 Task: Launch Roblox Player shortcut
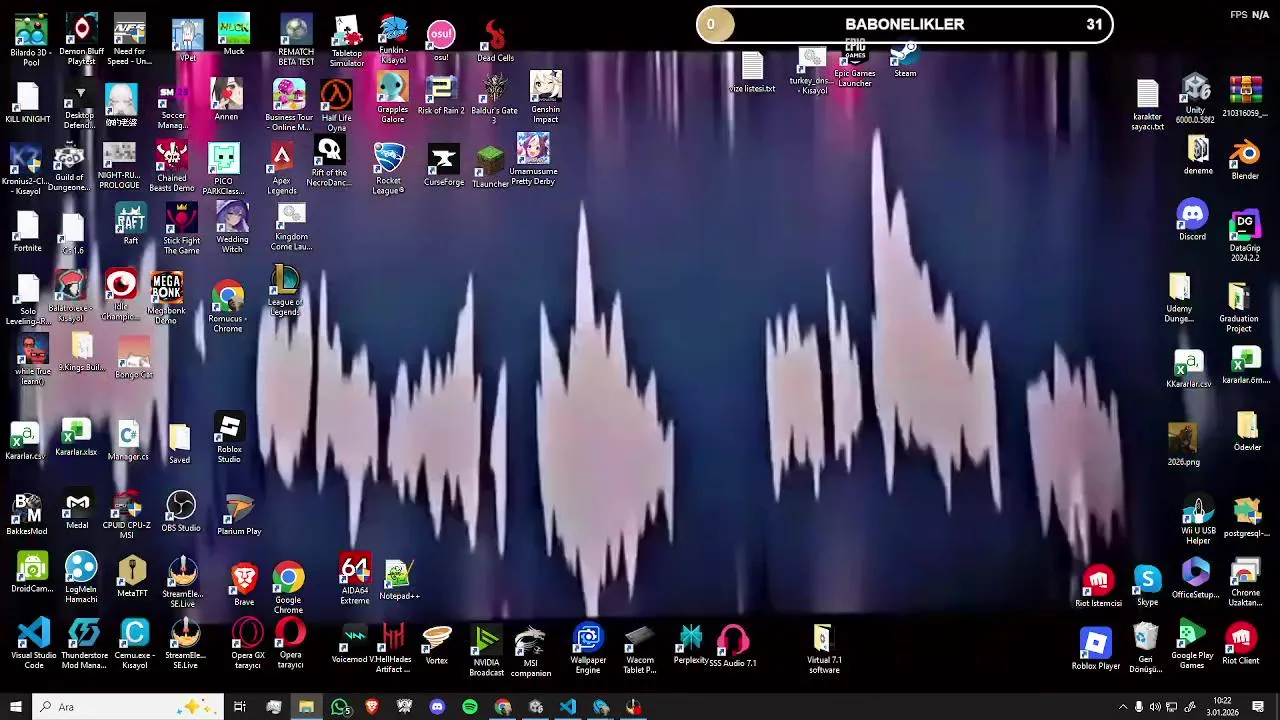1096,650
